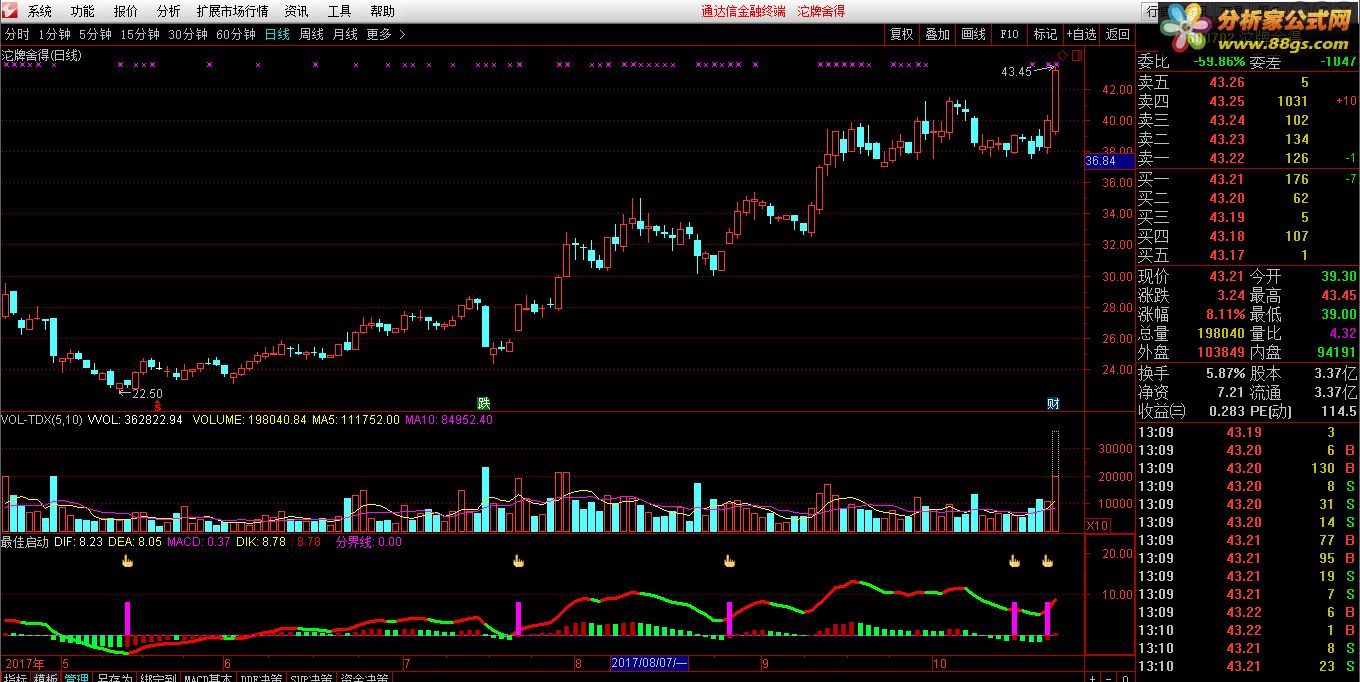This screenshot has height=682, width=1360.
Task: Click the fourth hand signal icon in October
Action: pos(1013,561)
